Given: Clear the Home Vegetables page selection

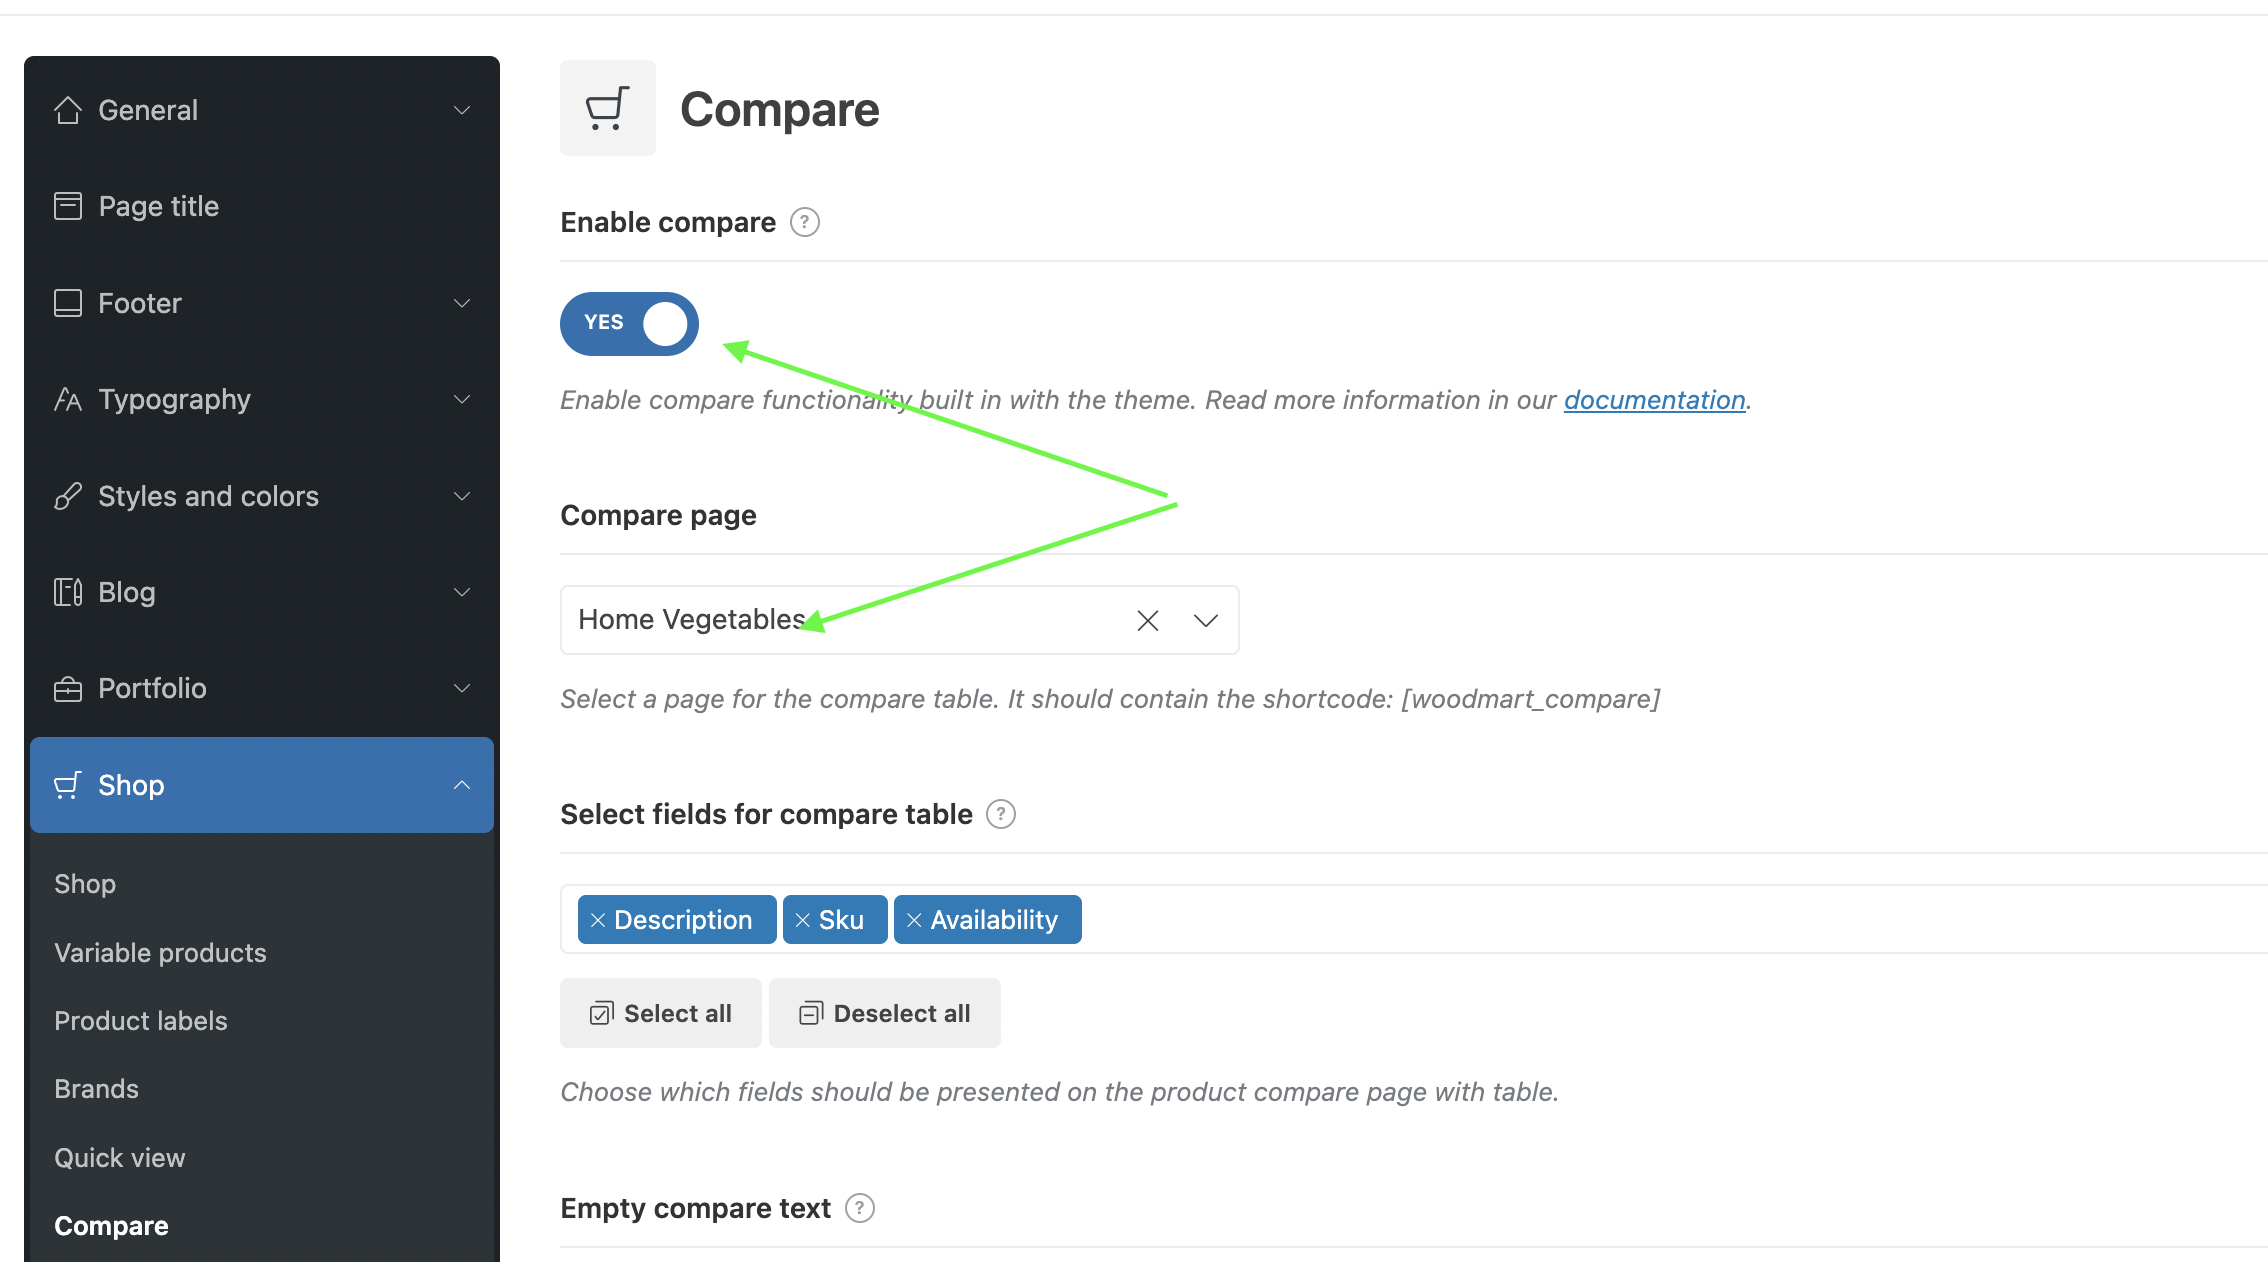Looking at the screenshot, I should pyautogui.click(x=1148, y=621).
